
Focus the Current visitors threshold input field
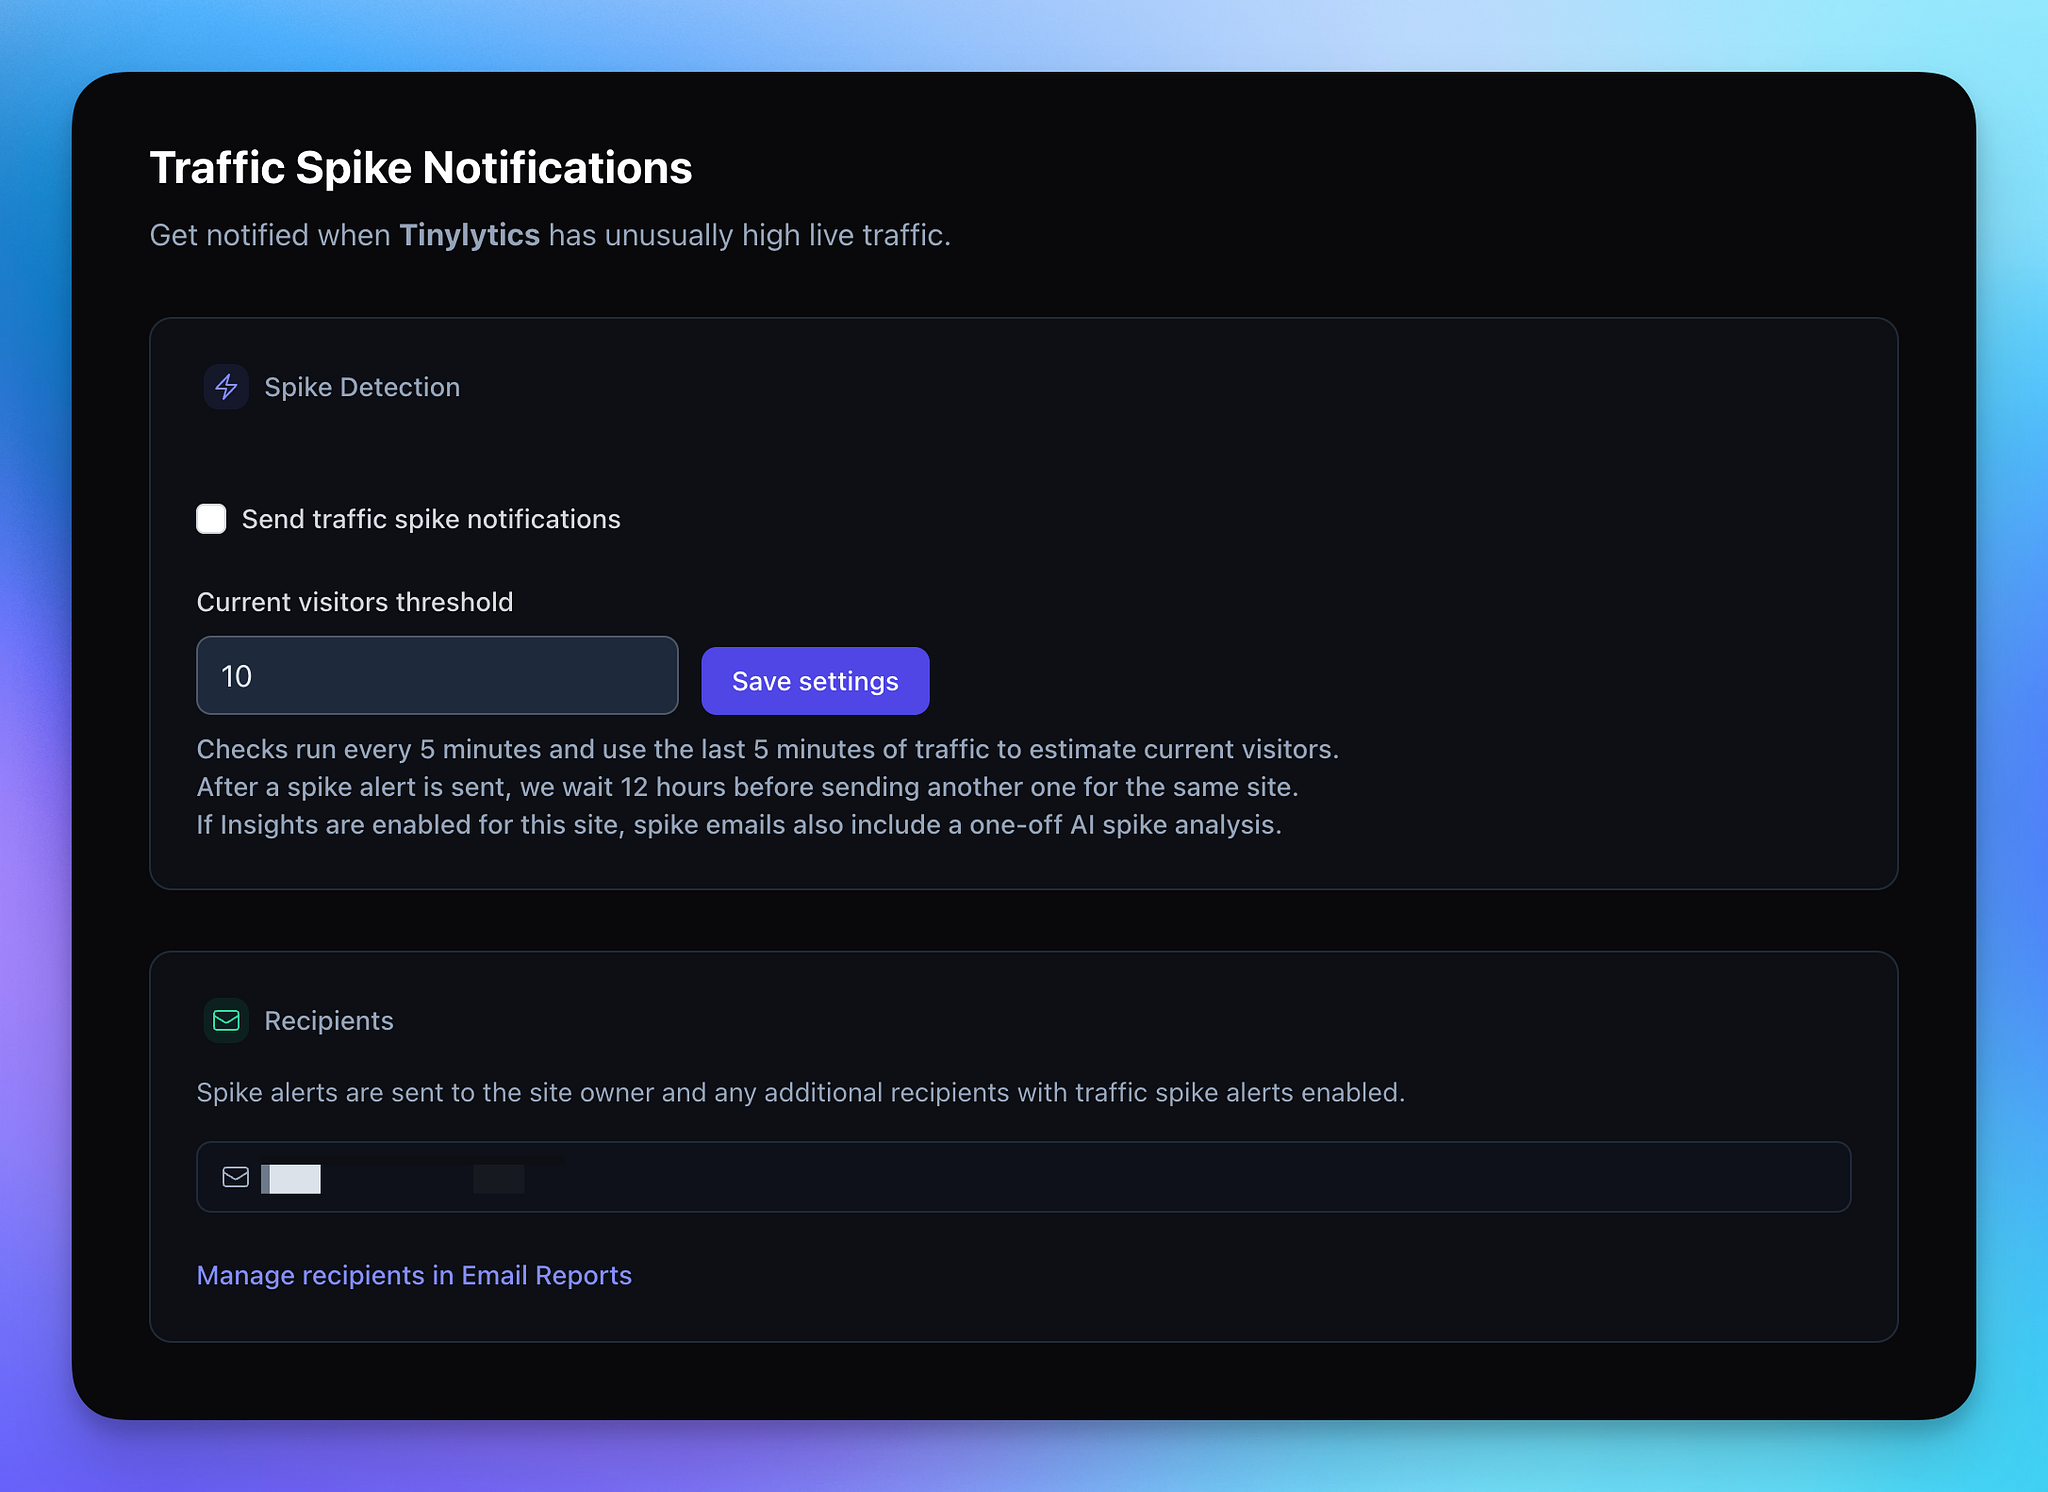point(437,676)
